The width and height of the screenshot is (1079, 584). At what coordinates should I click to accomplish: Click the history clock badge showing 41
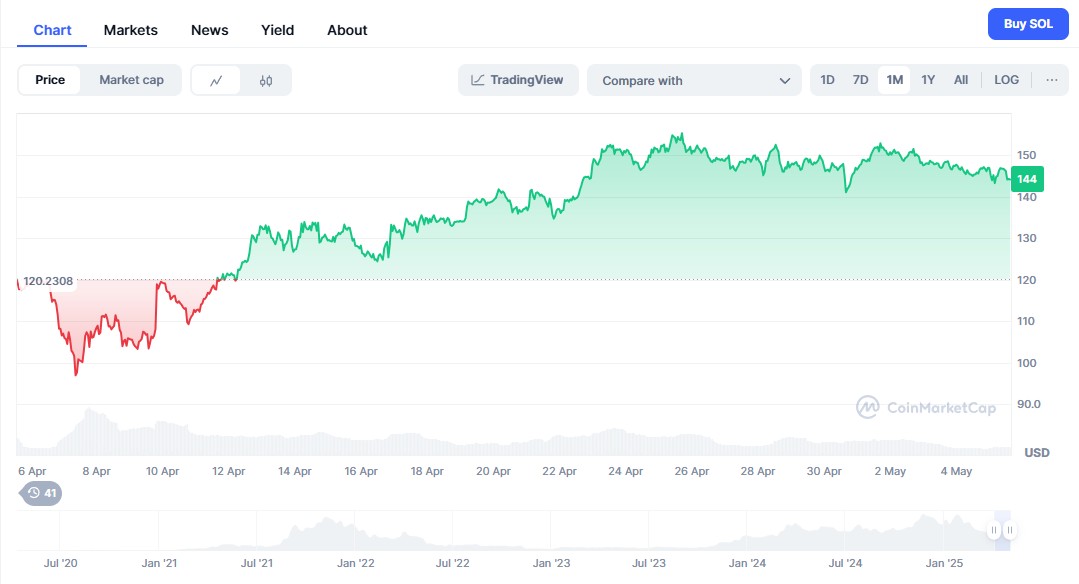click(41, 492)
